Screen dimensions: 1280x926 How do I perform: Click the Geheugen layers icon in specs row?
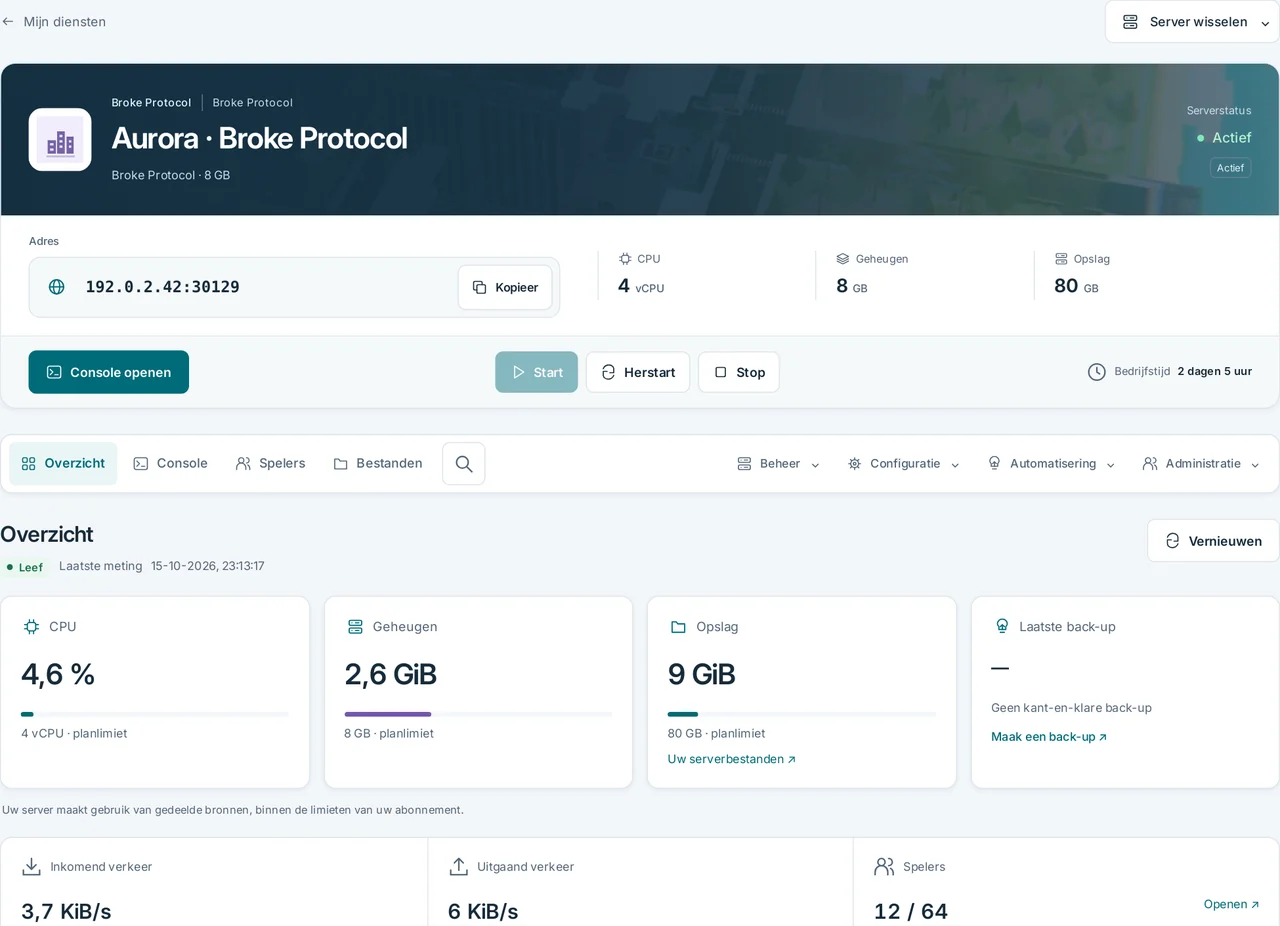point(843,259)
